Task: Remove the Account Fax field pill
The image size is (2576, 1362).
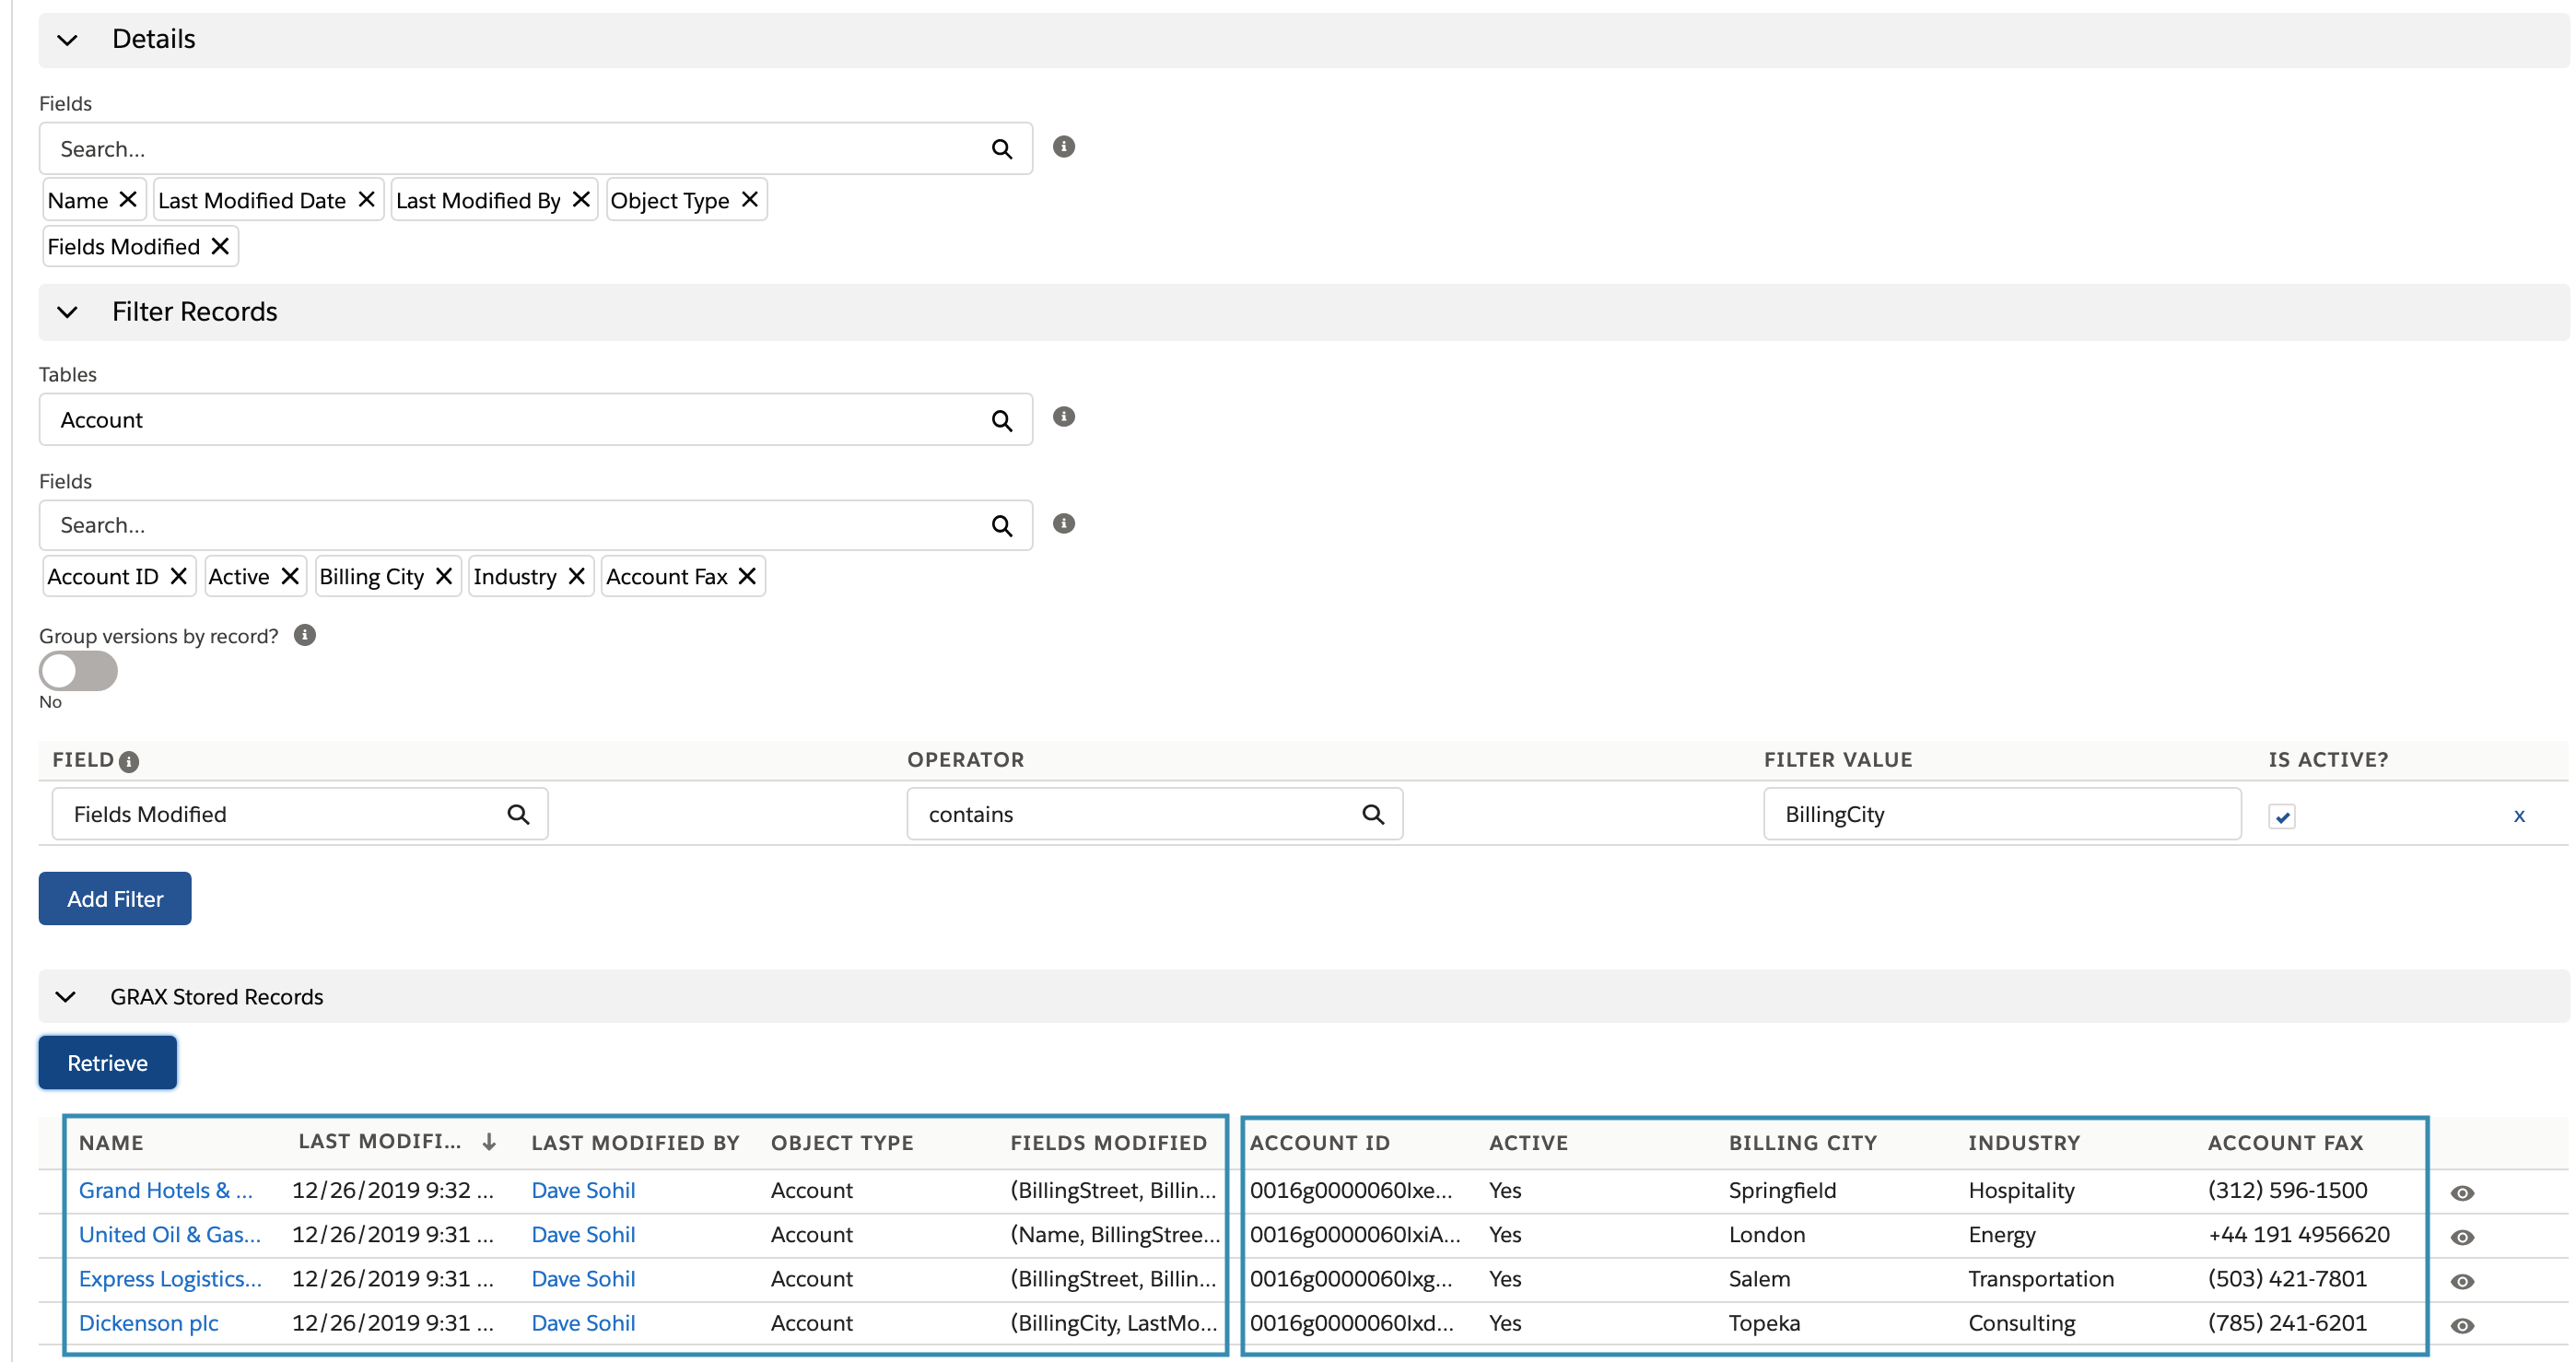Action: point(747,576)
